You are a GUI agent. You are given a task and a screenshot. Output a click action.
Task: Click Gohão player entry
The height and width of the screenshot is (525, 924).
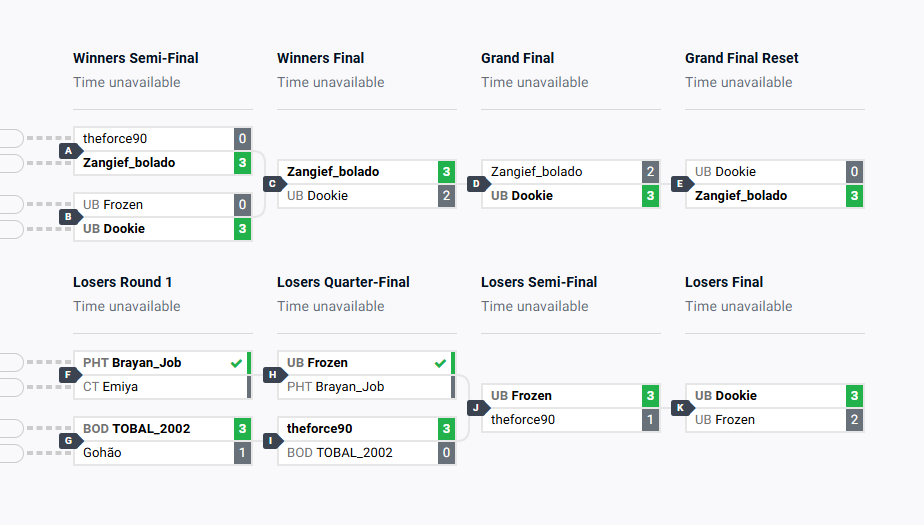(104, 453)
